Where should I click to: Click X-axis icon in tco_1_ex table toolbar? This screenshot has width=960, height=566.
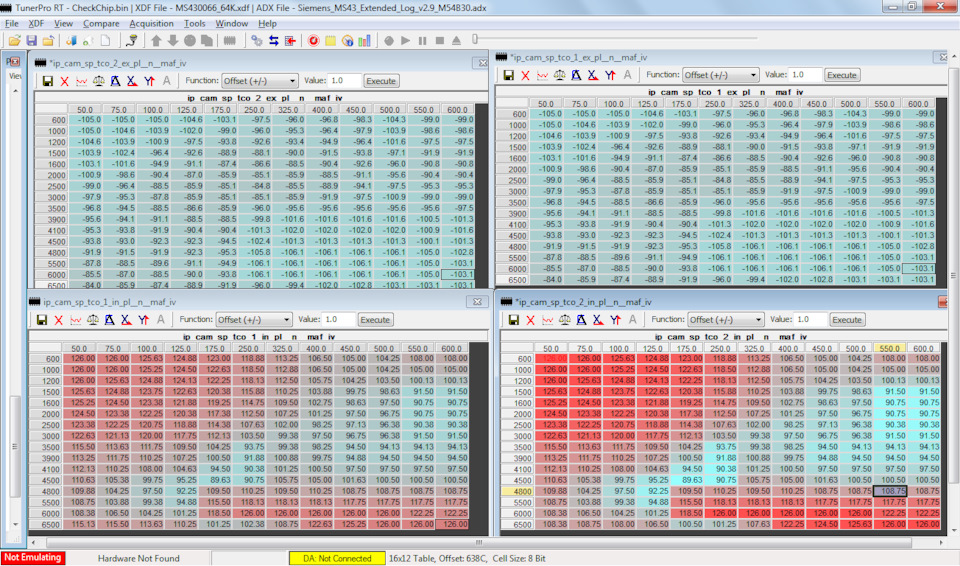coord(593,75)
